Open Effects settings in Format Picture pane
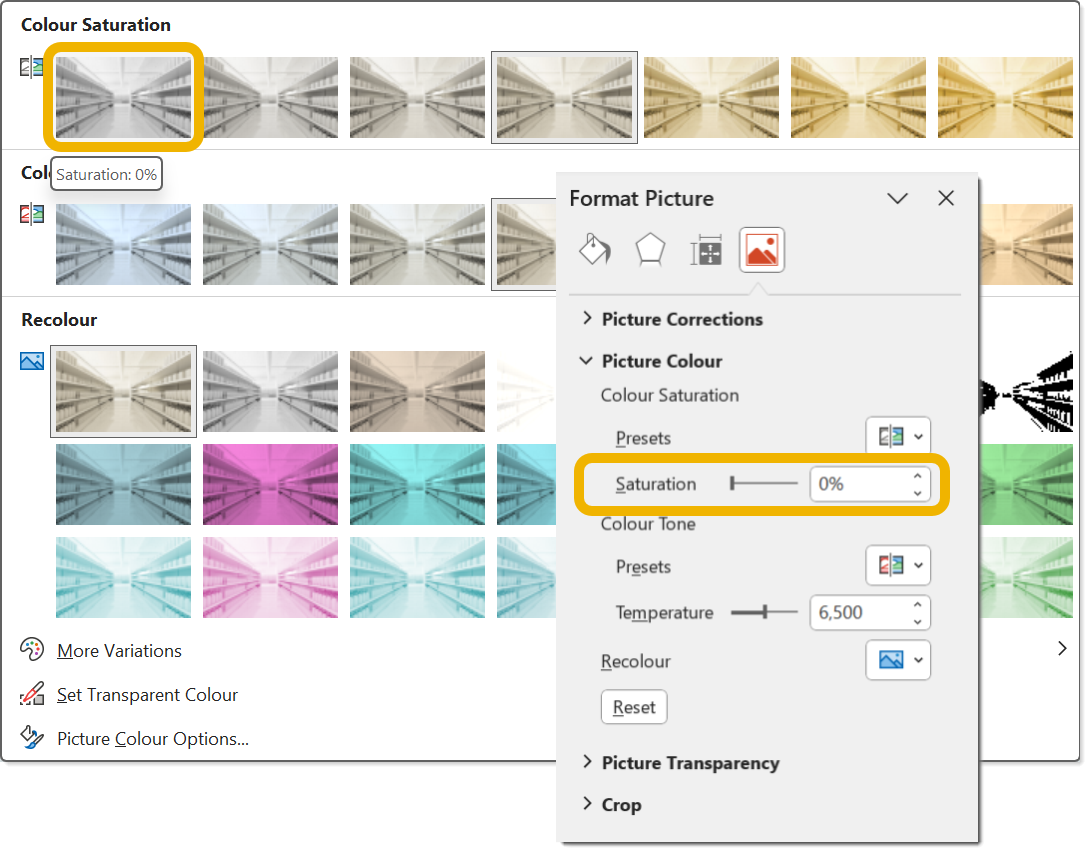 [x=651, y=250]
